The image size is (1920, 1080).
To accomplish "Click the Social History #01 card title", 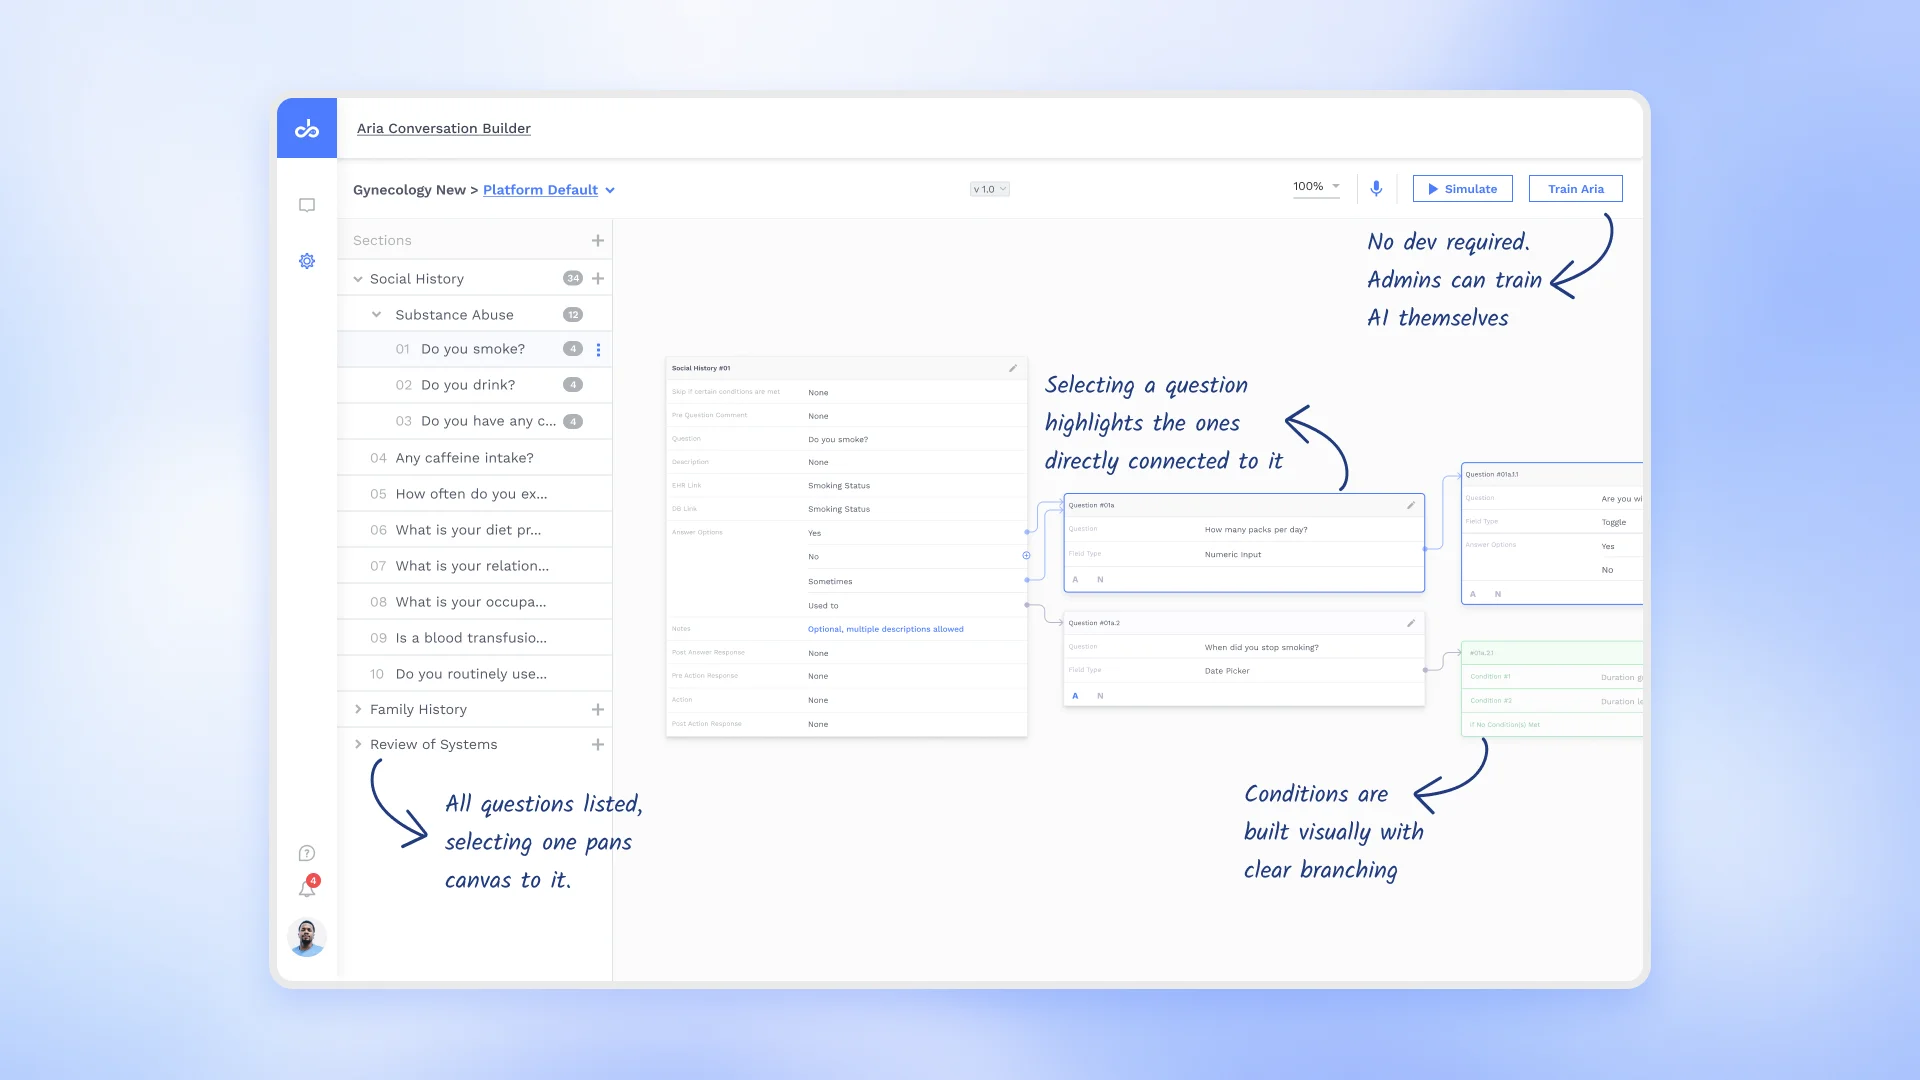I will 701,368.
